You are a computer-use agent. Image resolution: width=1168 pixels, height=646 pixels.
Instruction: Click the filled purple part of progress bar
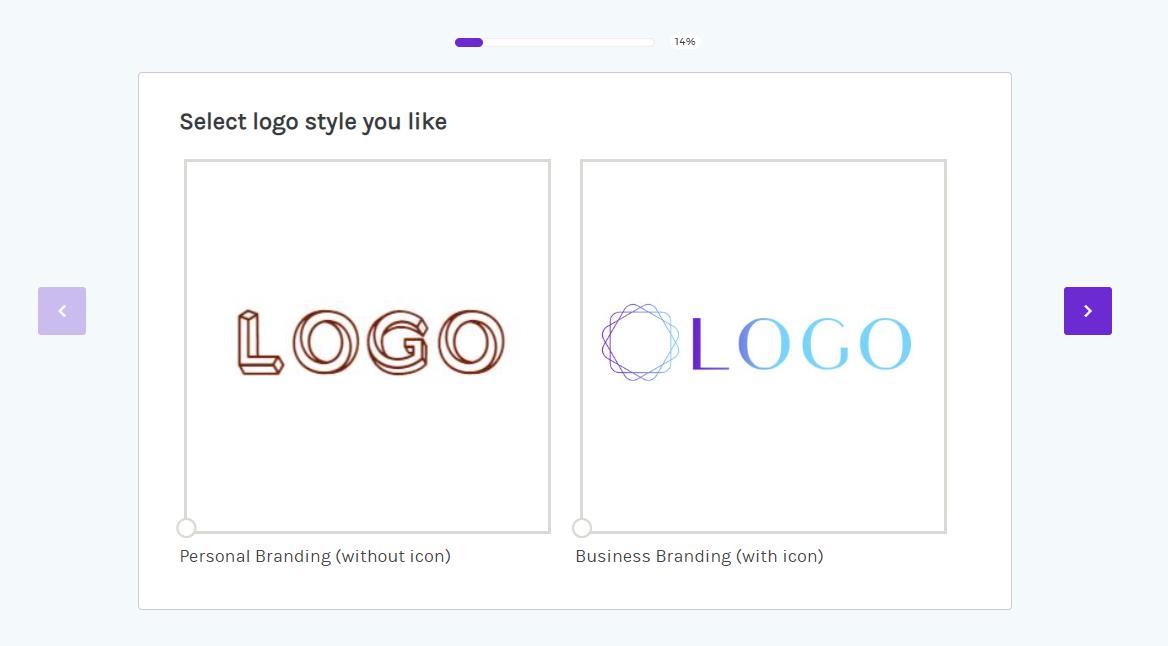[469, 42]
